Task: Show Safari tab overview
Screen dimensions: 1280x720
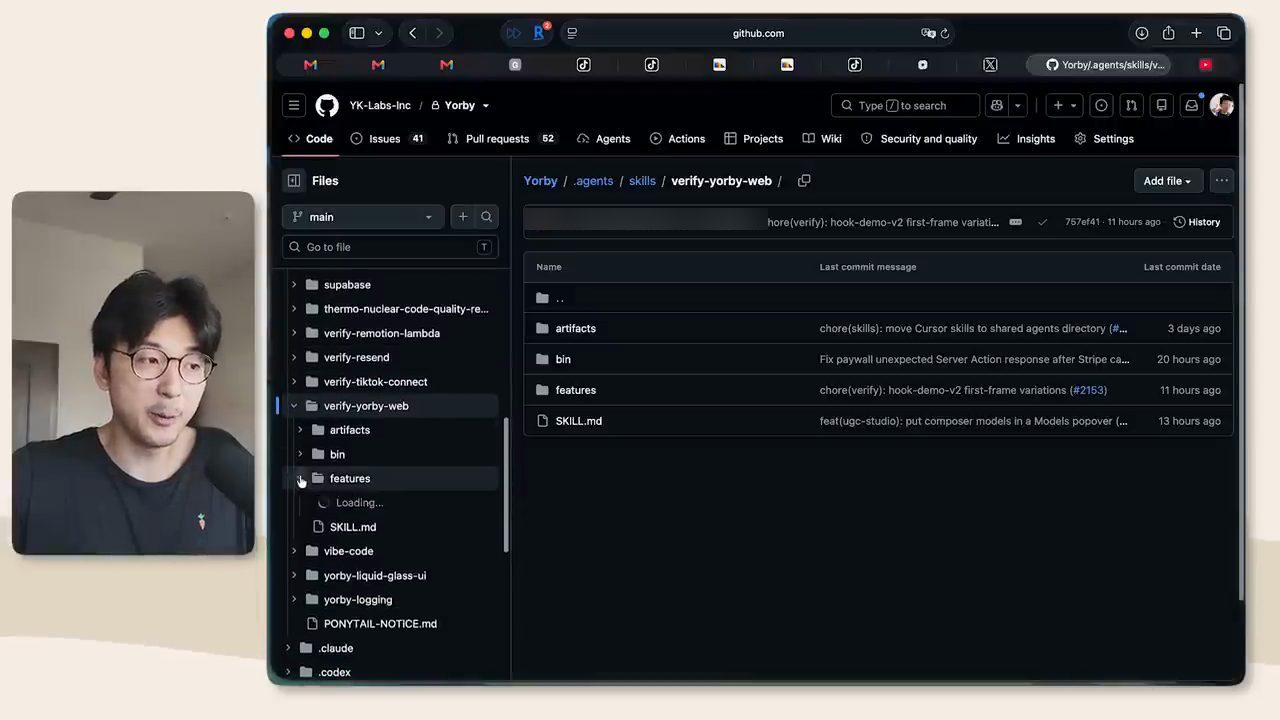Action: click(1223, 33)
